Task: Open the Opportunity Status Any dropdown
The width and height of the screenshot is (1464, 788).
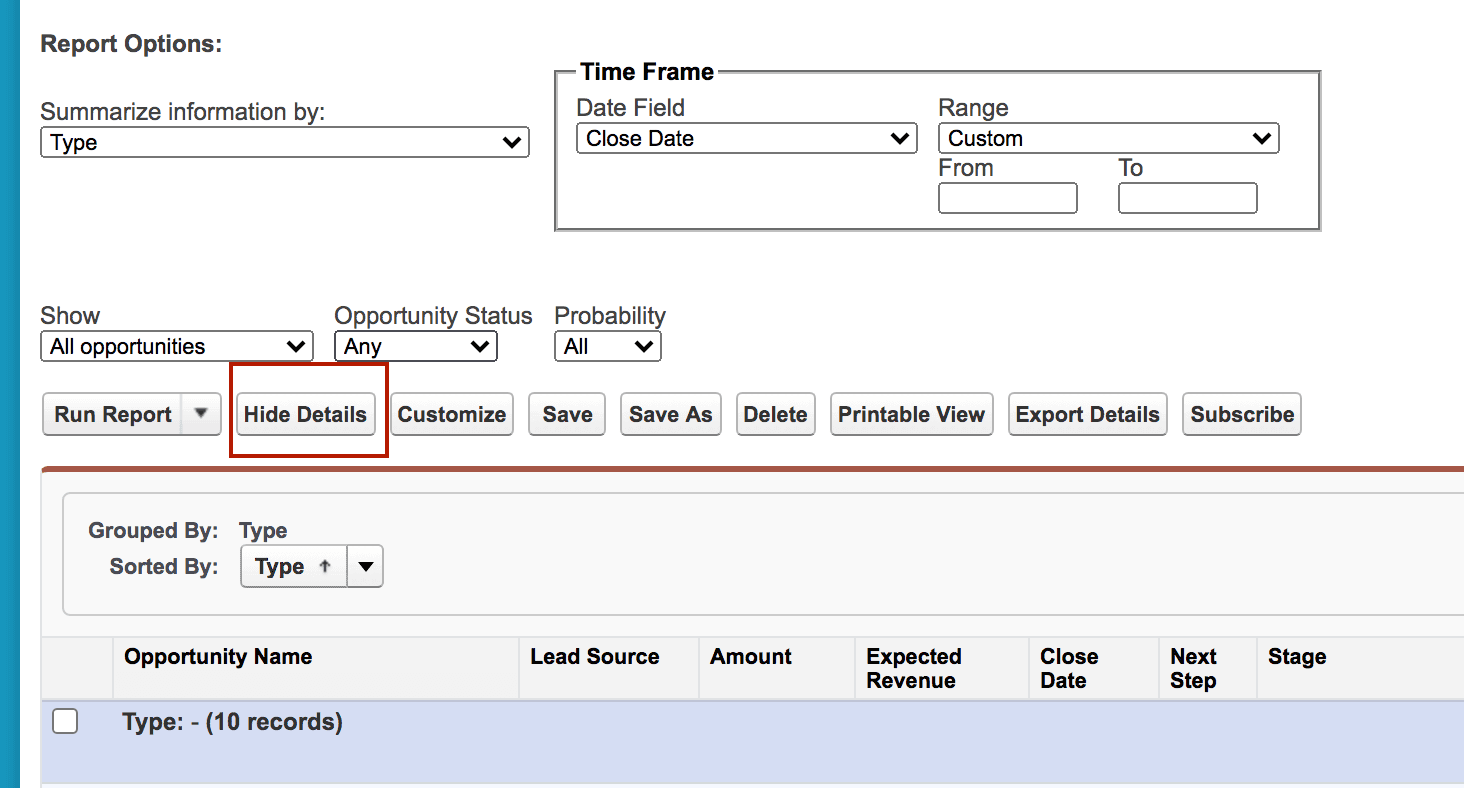Action: pos(415,346)
